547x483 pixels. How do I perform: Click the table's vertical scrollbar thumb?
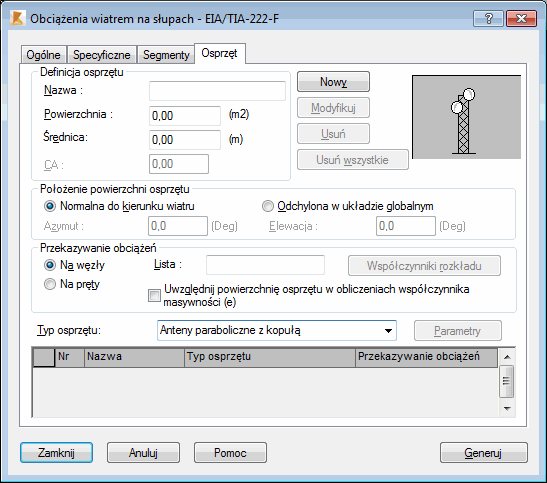(507, 381)
